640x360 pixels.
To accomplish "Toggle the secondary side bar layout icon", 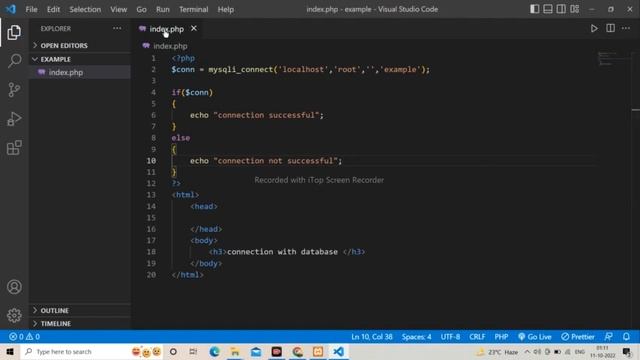I will click(x=561, y=9).
